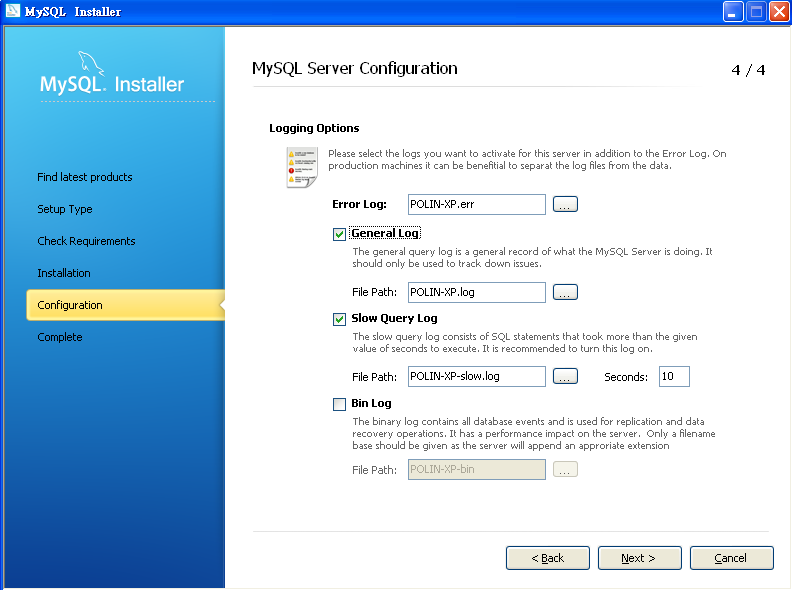Click the 4 / 4 page indicator

[748, 70]
